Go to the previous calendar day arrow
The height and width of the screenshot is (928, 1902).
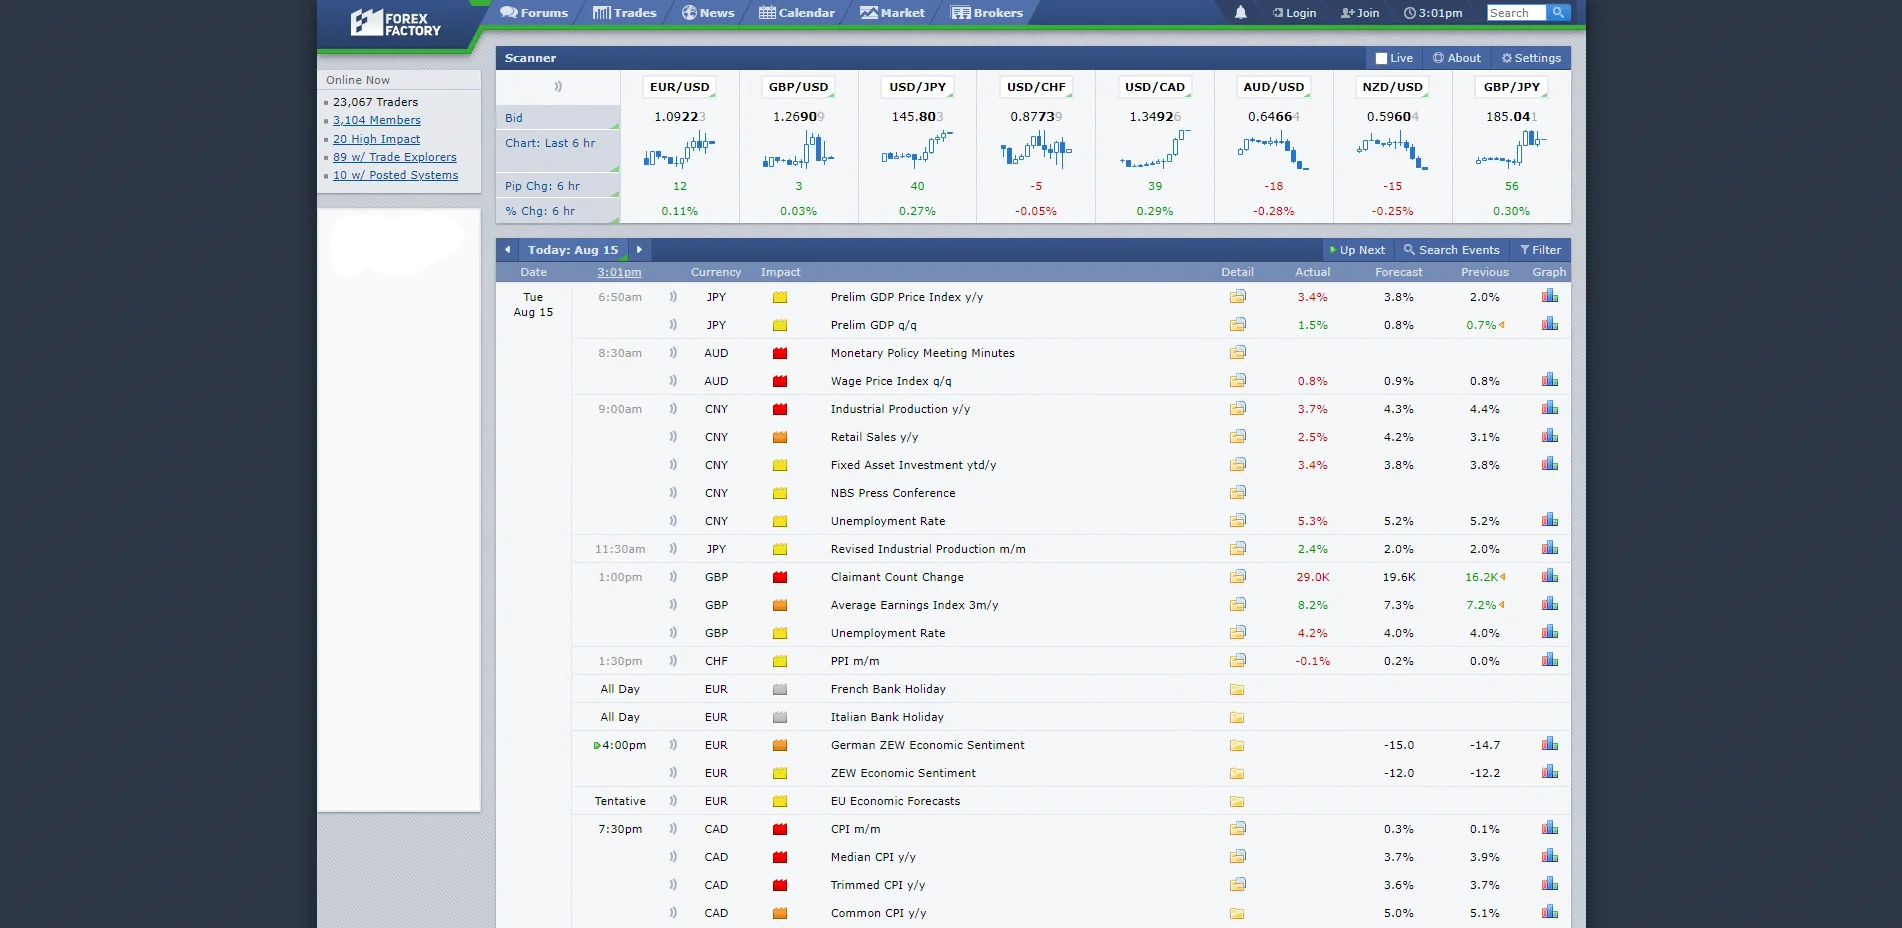[x=508, y=250]
